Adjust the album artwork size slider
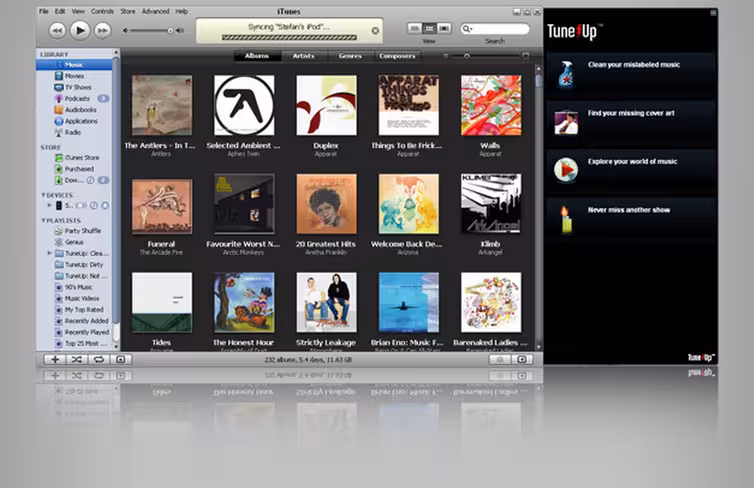 coord(466,56)
